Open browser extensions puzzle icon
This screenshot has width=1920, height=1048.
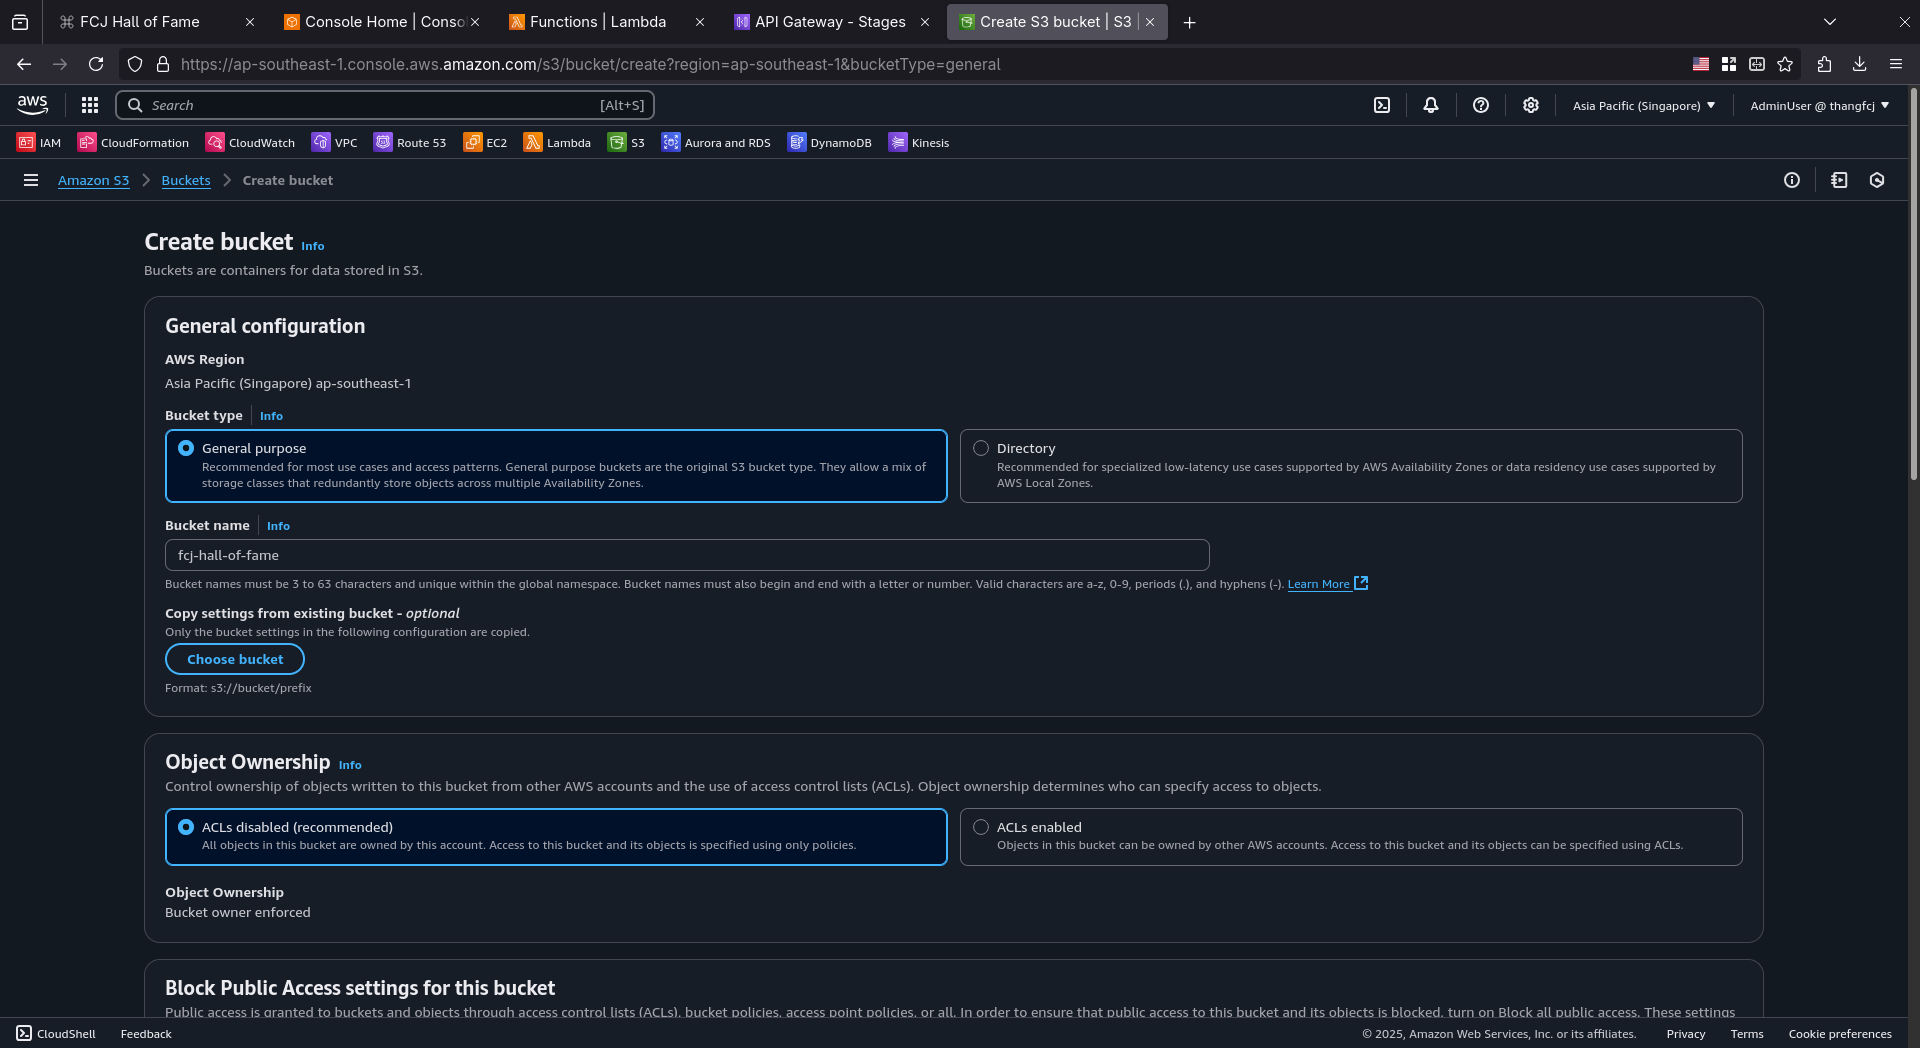point(1824,64)
